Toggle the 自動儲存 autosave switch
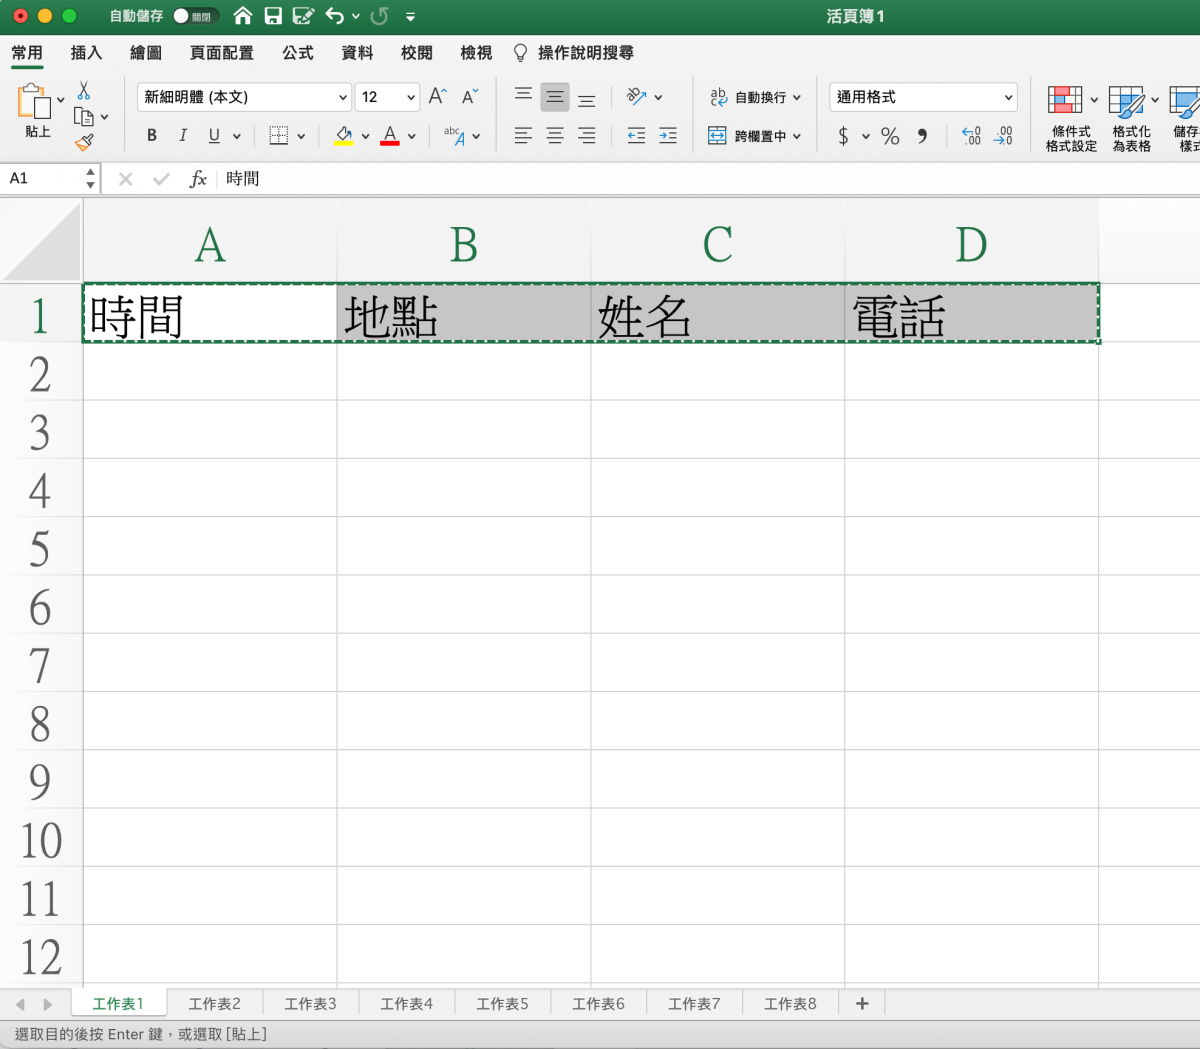This screenshot has height=1049, width=1200. [x=194, y=16]
